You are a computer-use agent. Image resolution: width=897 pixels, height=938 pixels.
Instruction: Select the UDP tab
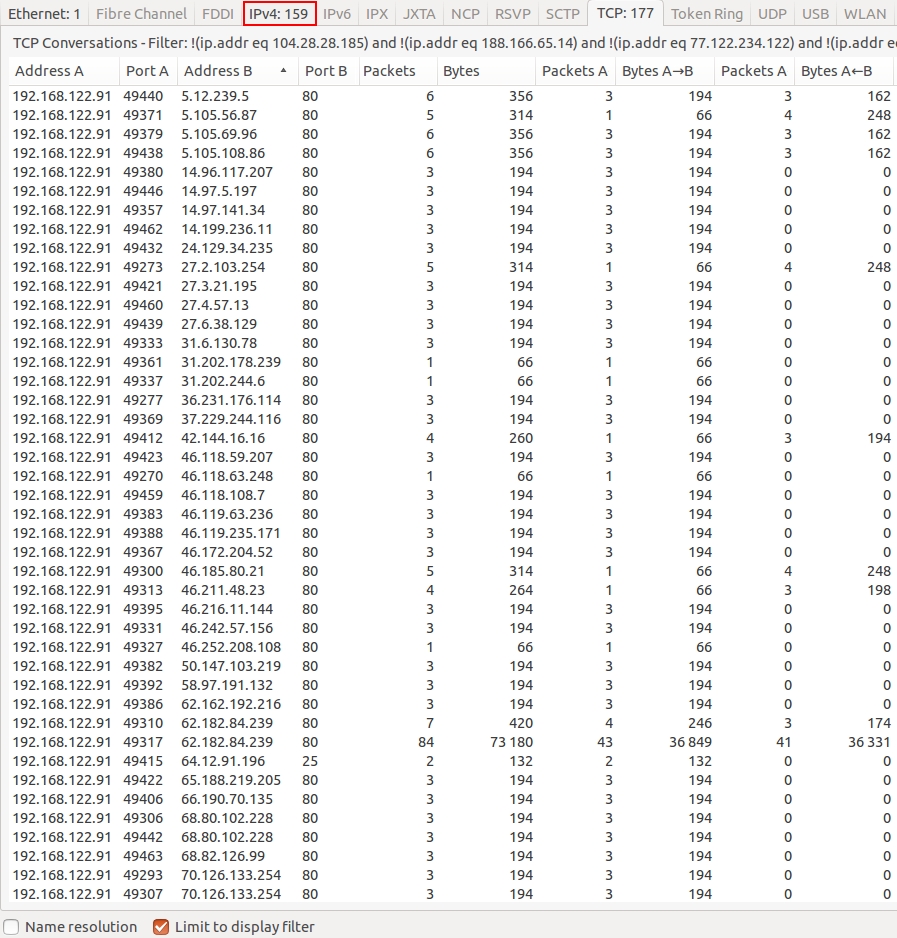771,14
